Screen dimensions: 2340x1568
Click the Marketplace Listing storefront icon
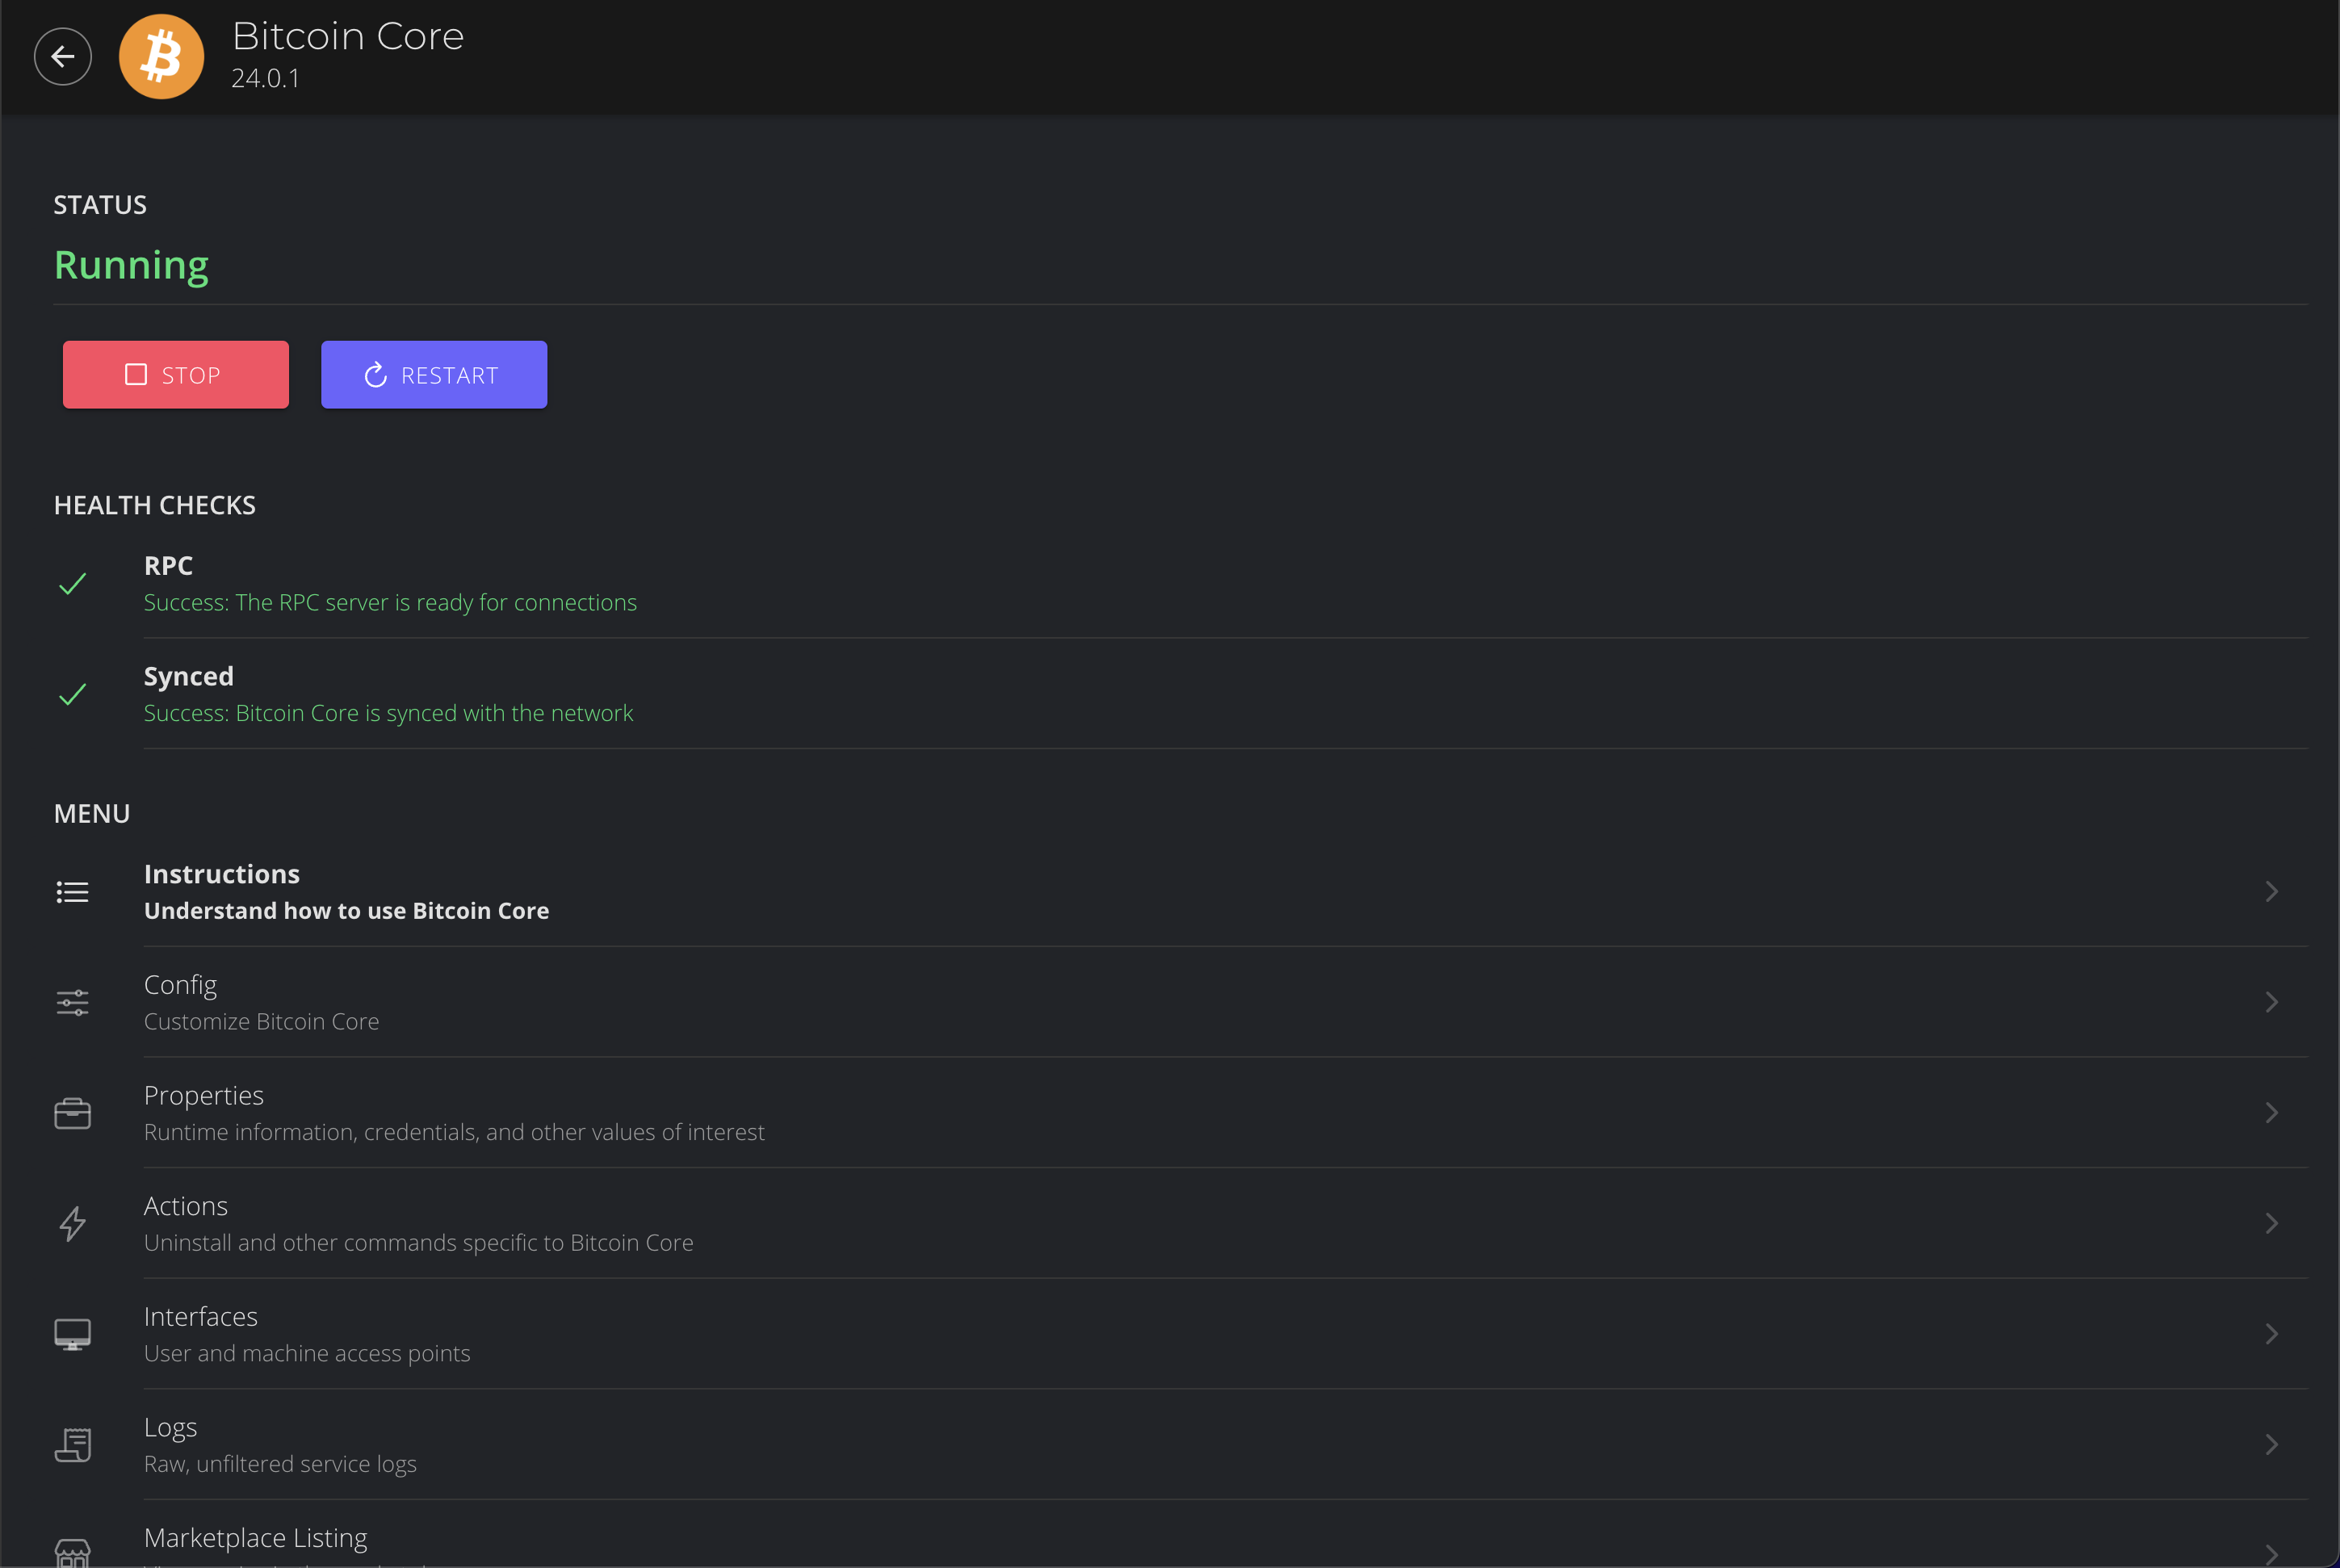click(x=72, y=1552)
